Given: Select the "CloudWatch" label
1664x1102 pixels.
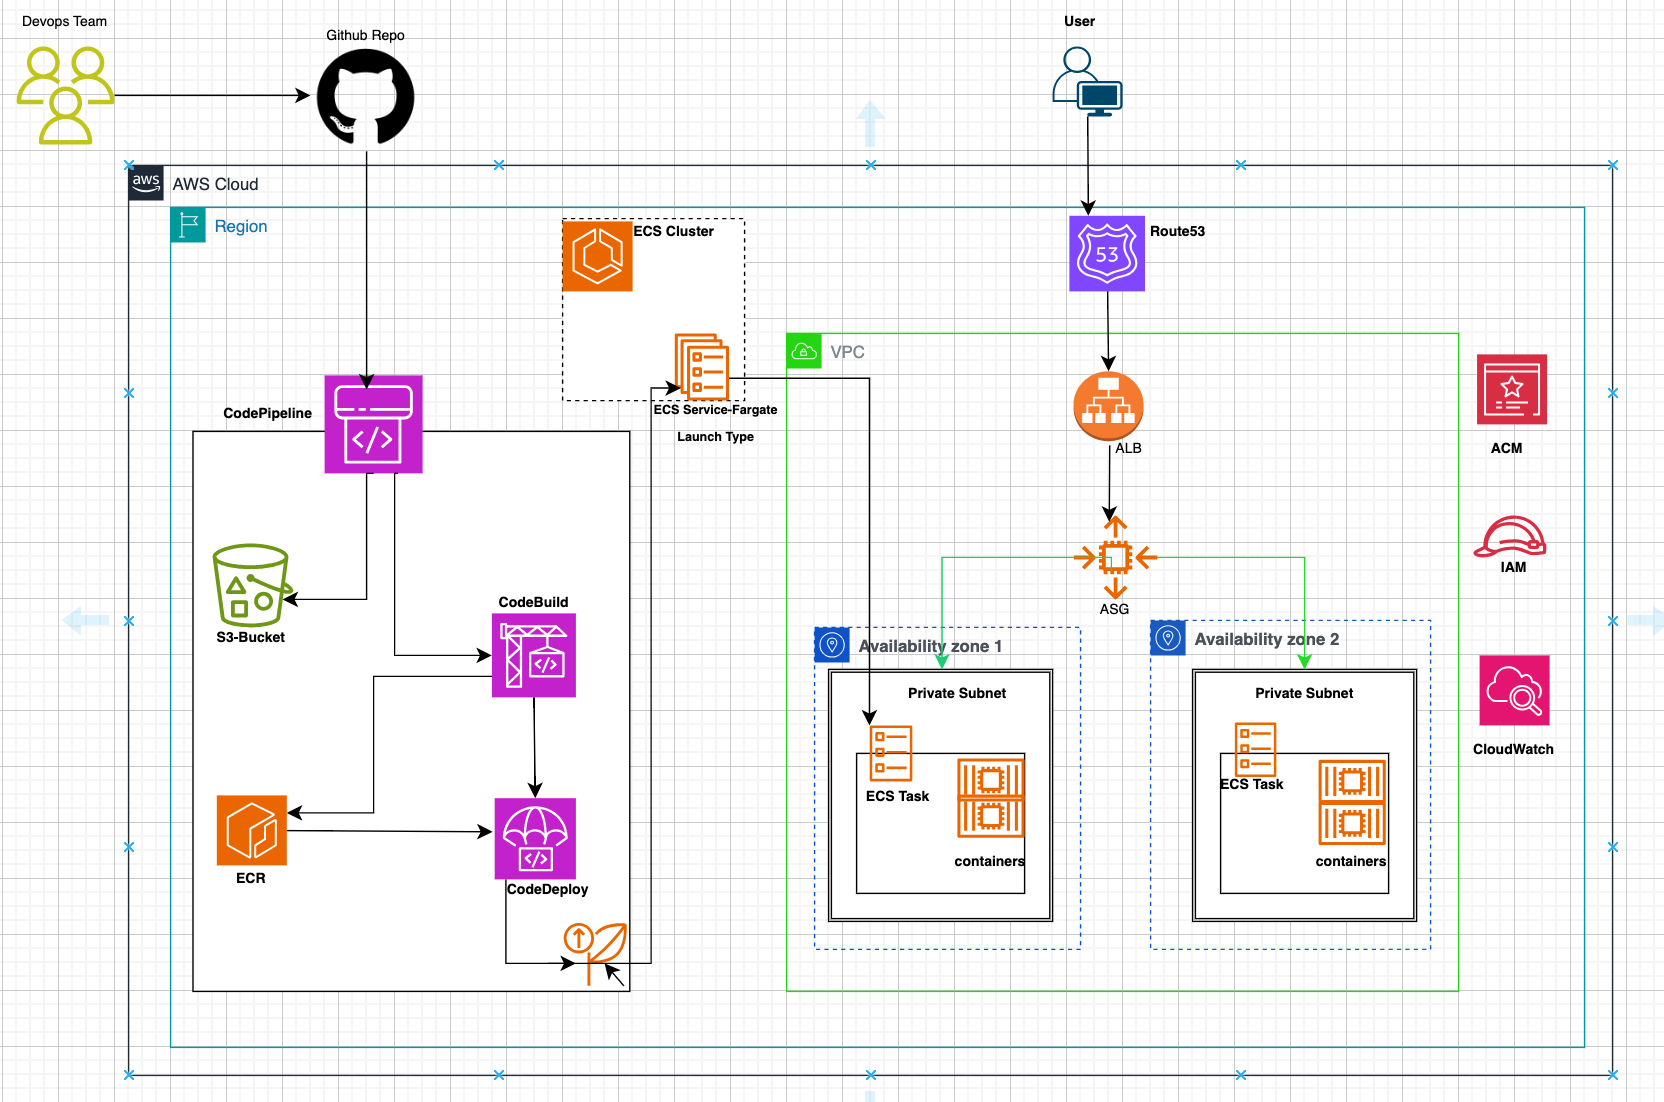Looking at the screenshot, I should pos(1513,749).
